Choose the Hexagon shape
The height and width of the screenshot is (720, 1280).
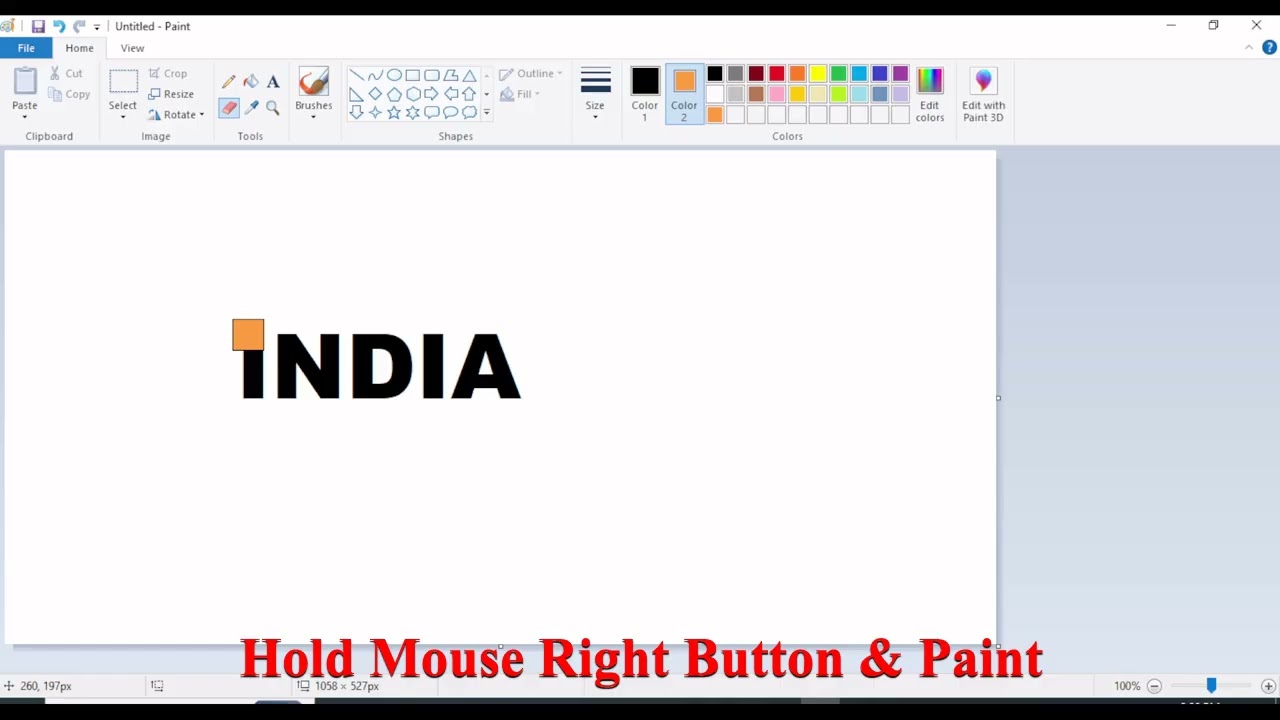(x=413, y=94)
